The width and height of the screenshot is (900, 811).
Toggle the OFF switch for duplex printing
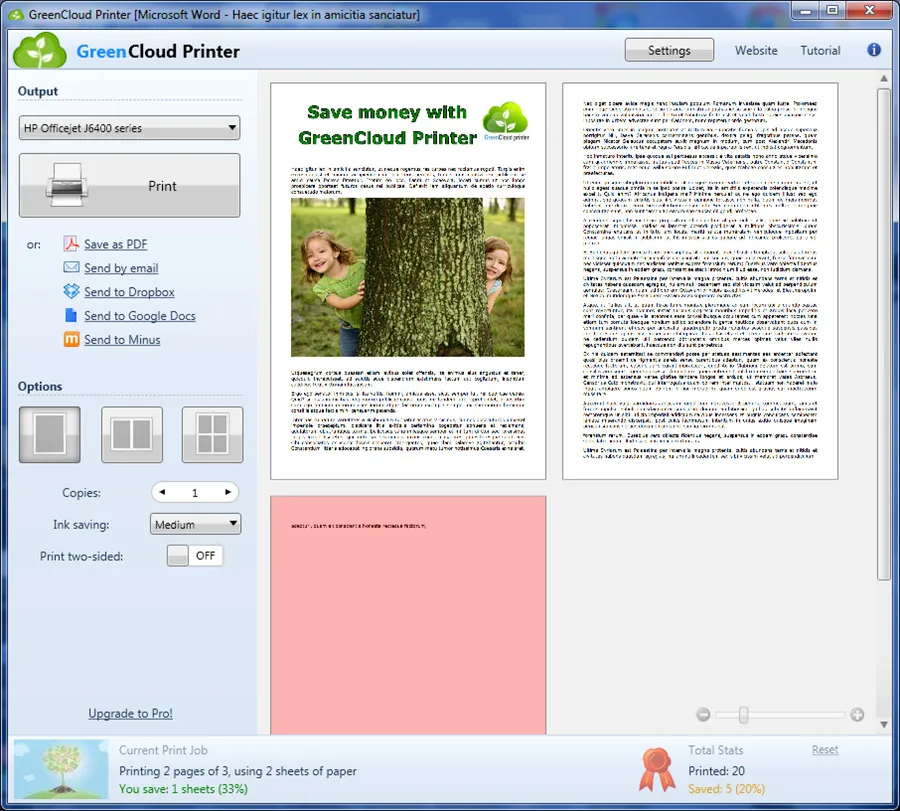point(194,555)
